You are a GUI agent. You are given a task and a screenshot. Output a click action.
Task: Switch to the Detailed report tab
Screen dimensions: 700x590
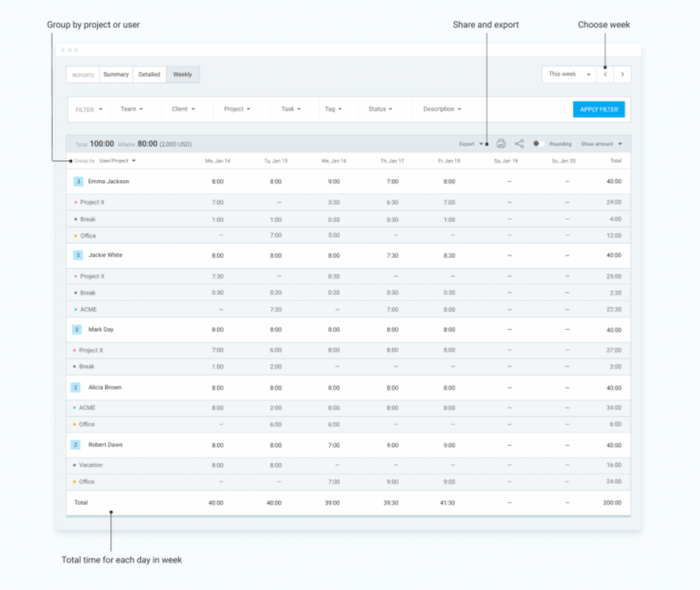click(x=149, y=75)
